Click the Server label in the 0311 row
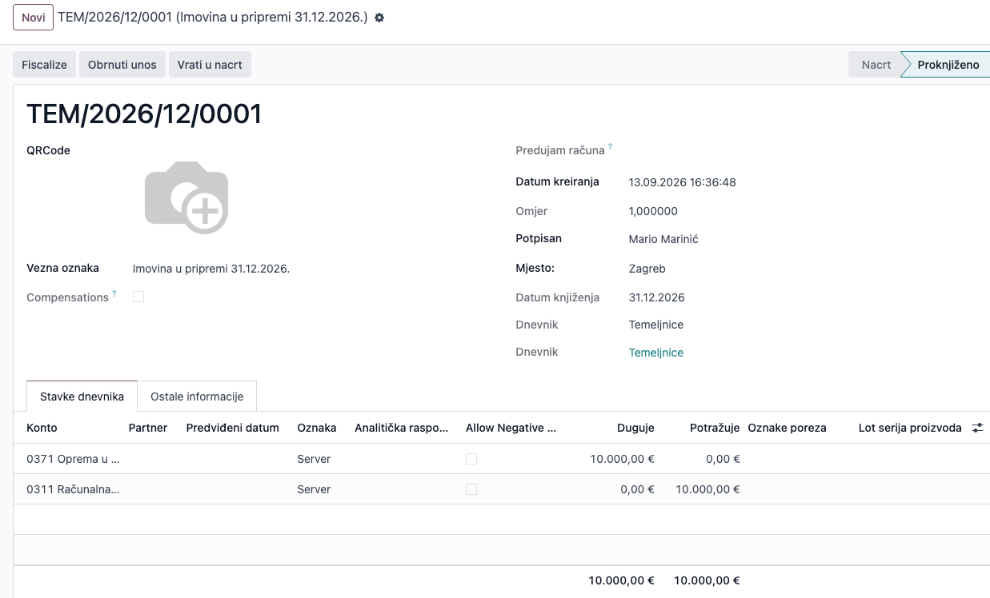 314,489
